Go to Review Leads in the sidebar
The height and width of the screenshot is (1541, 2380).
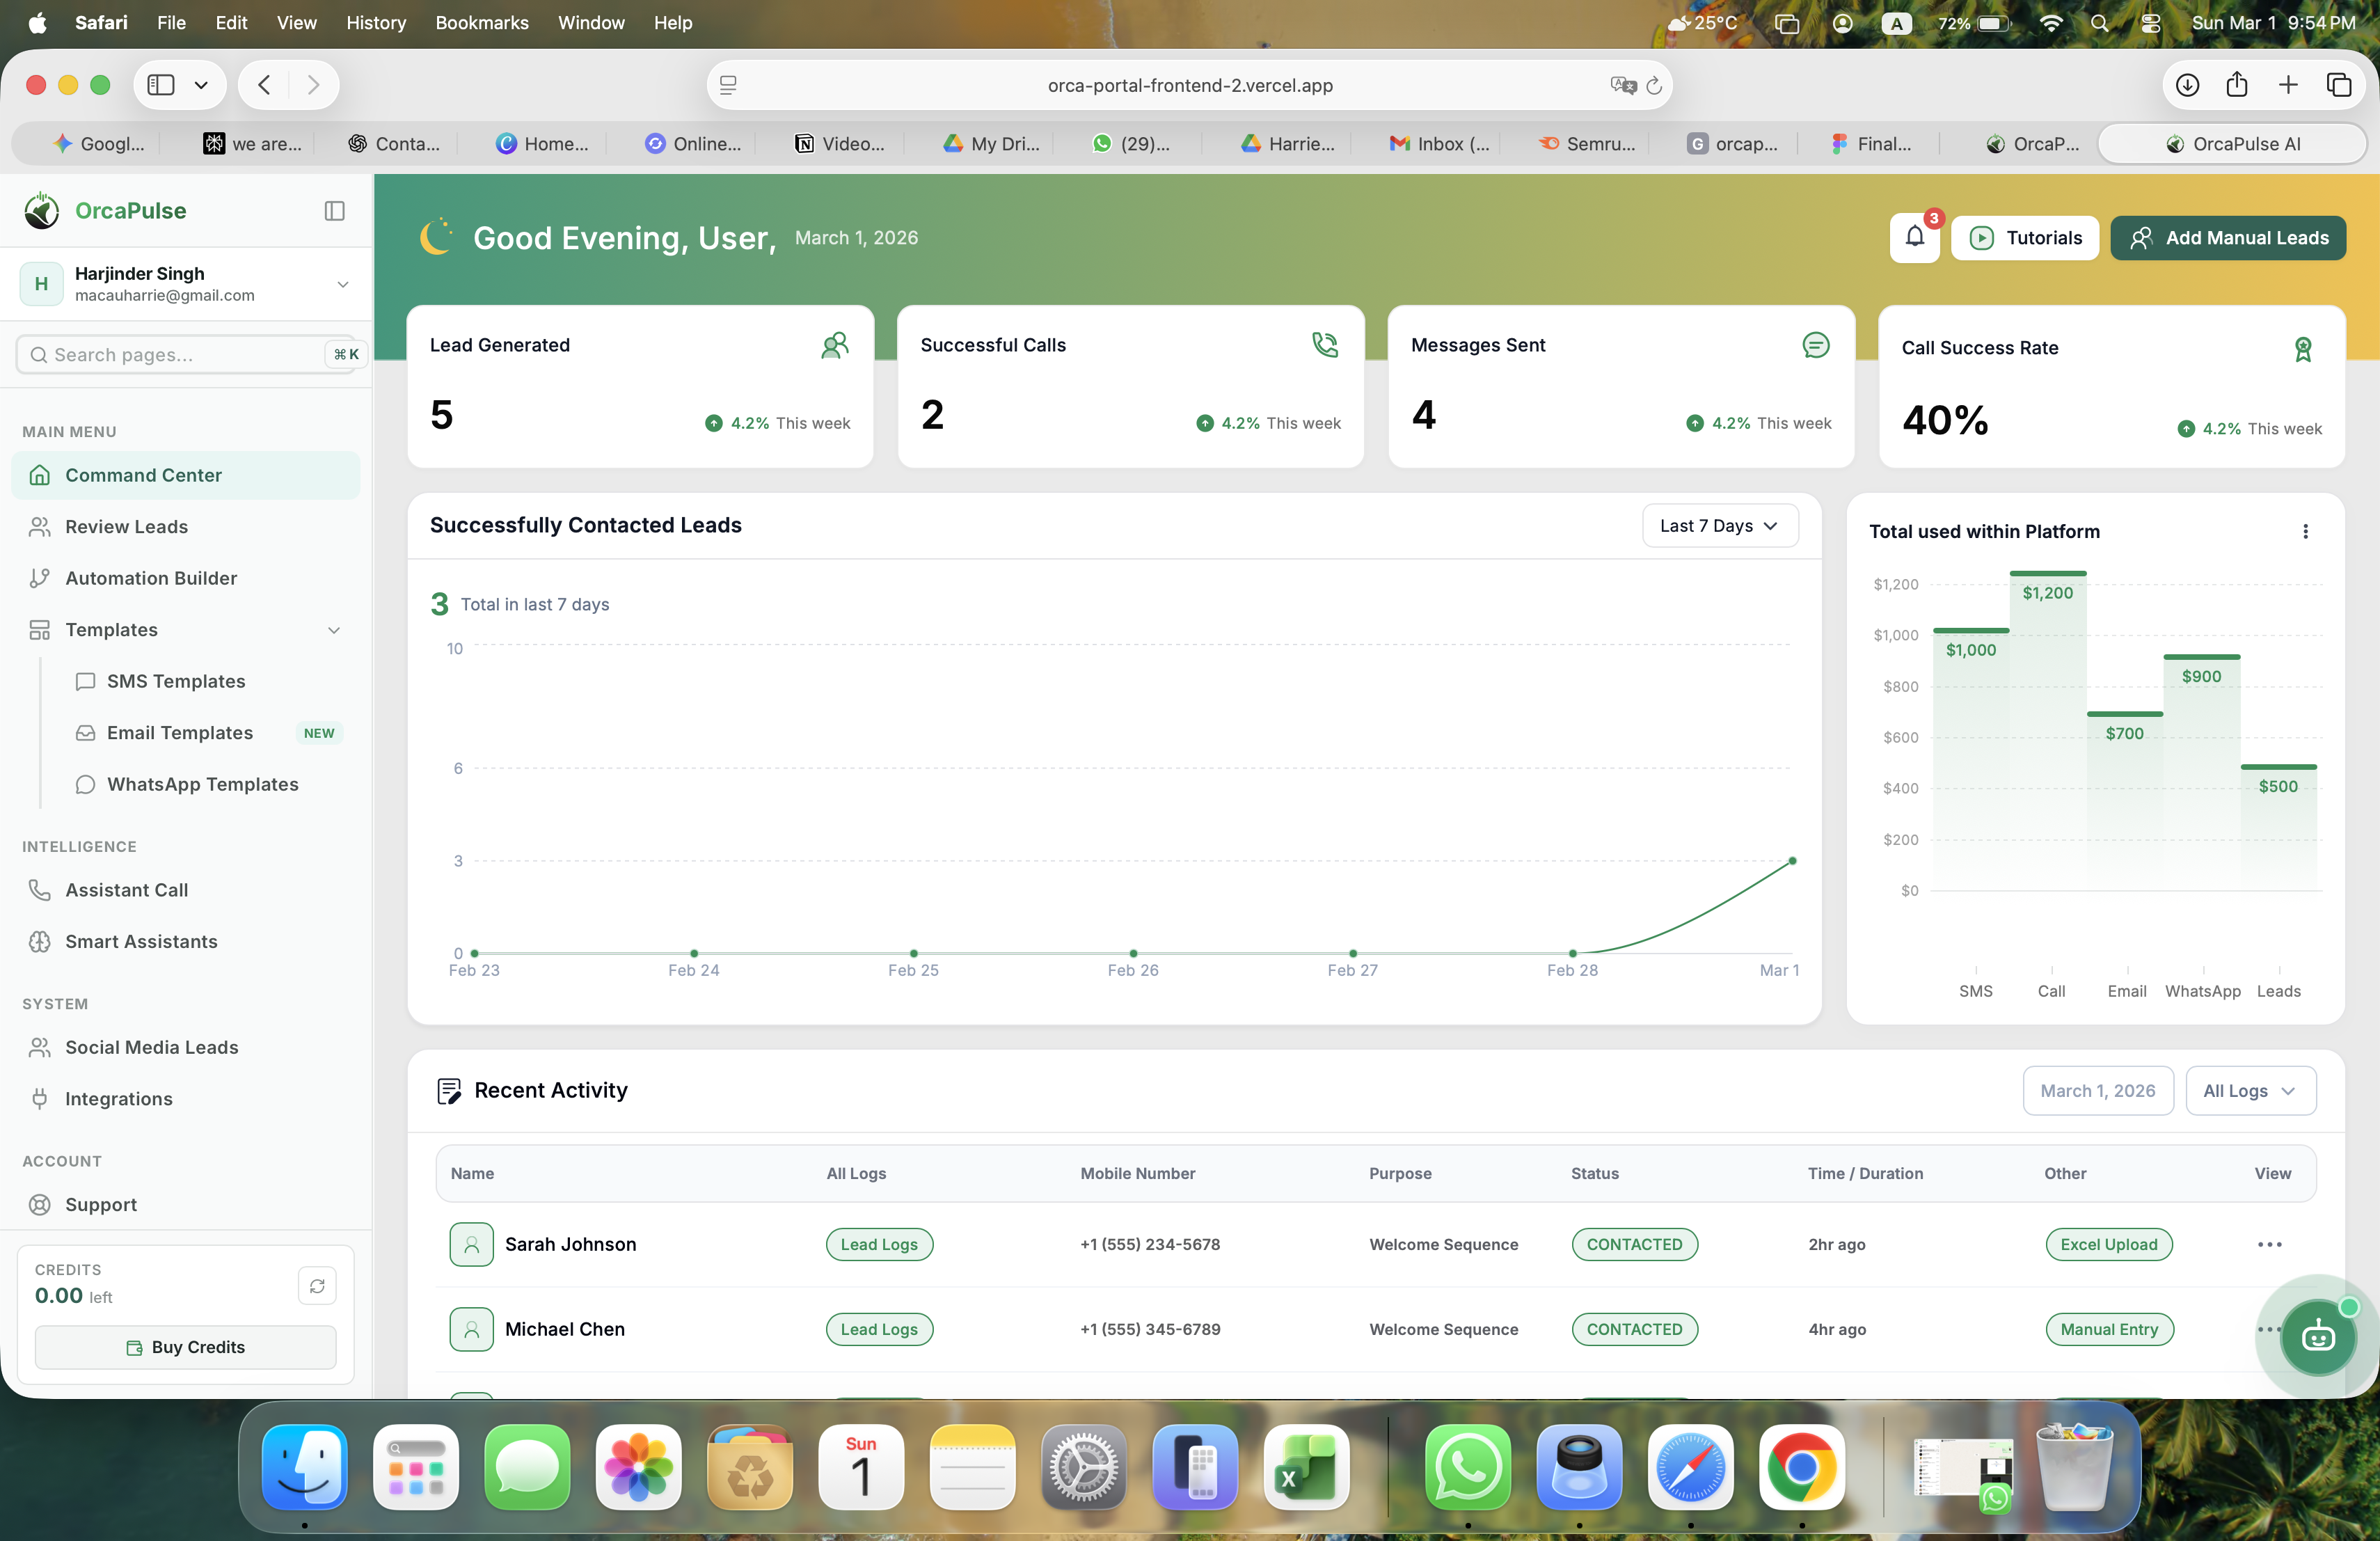pos(126,527)
